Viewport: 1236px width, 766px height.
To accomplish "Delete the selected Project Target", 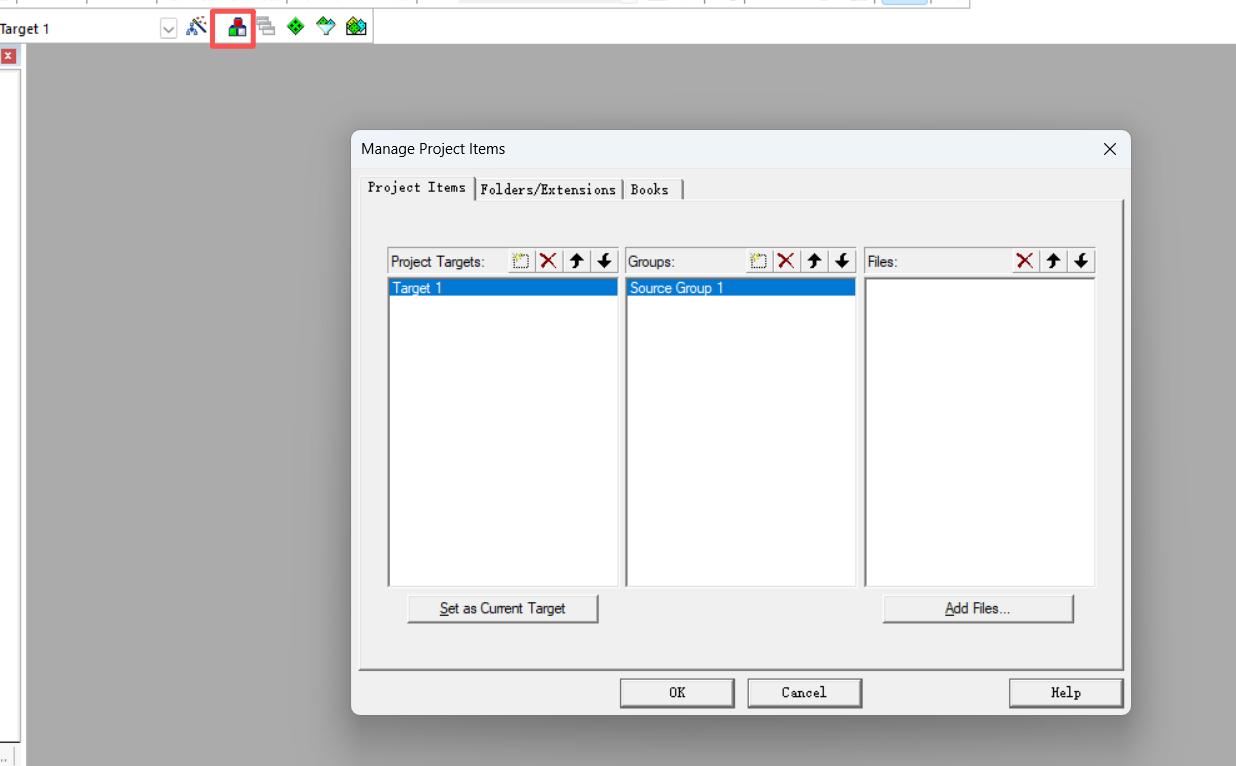I will pyautogui.click(x=548, y=261).
